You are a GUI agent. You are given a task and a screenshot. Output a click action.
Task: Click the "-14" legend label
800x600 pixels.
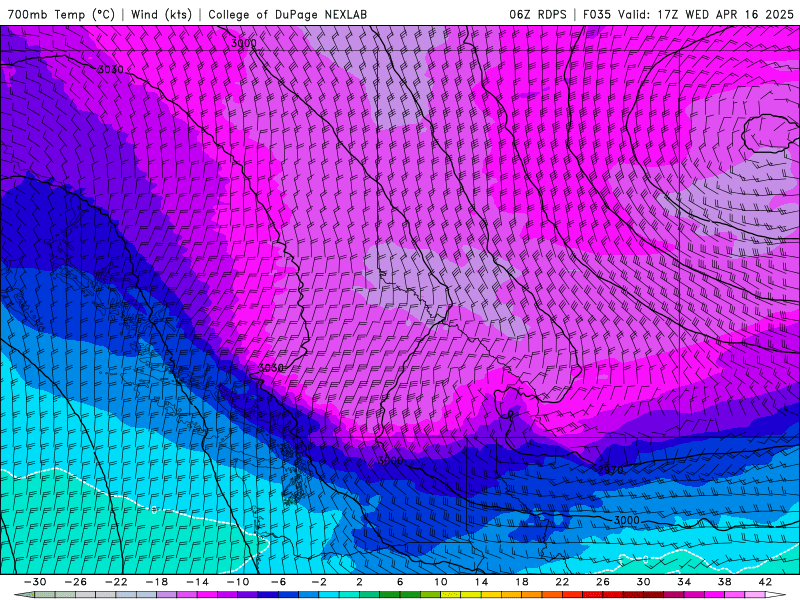(x=197, y=582)
